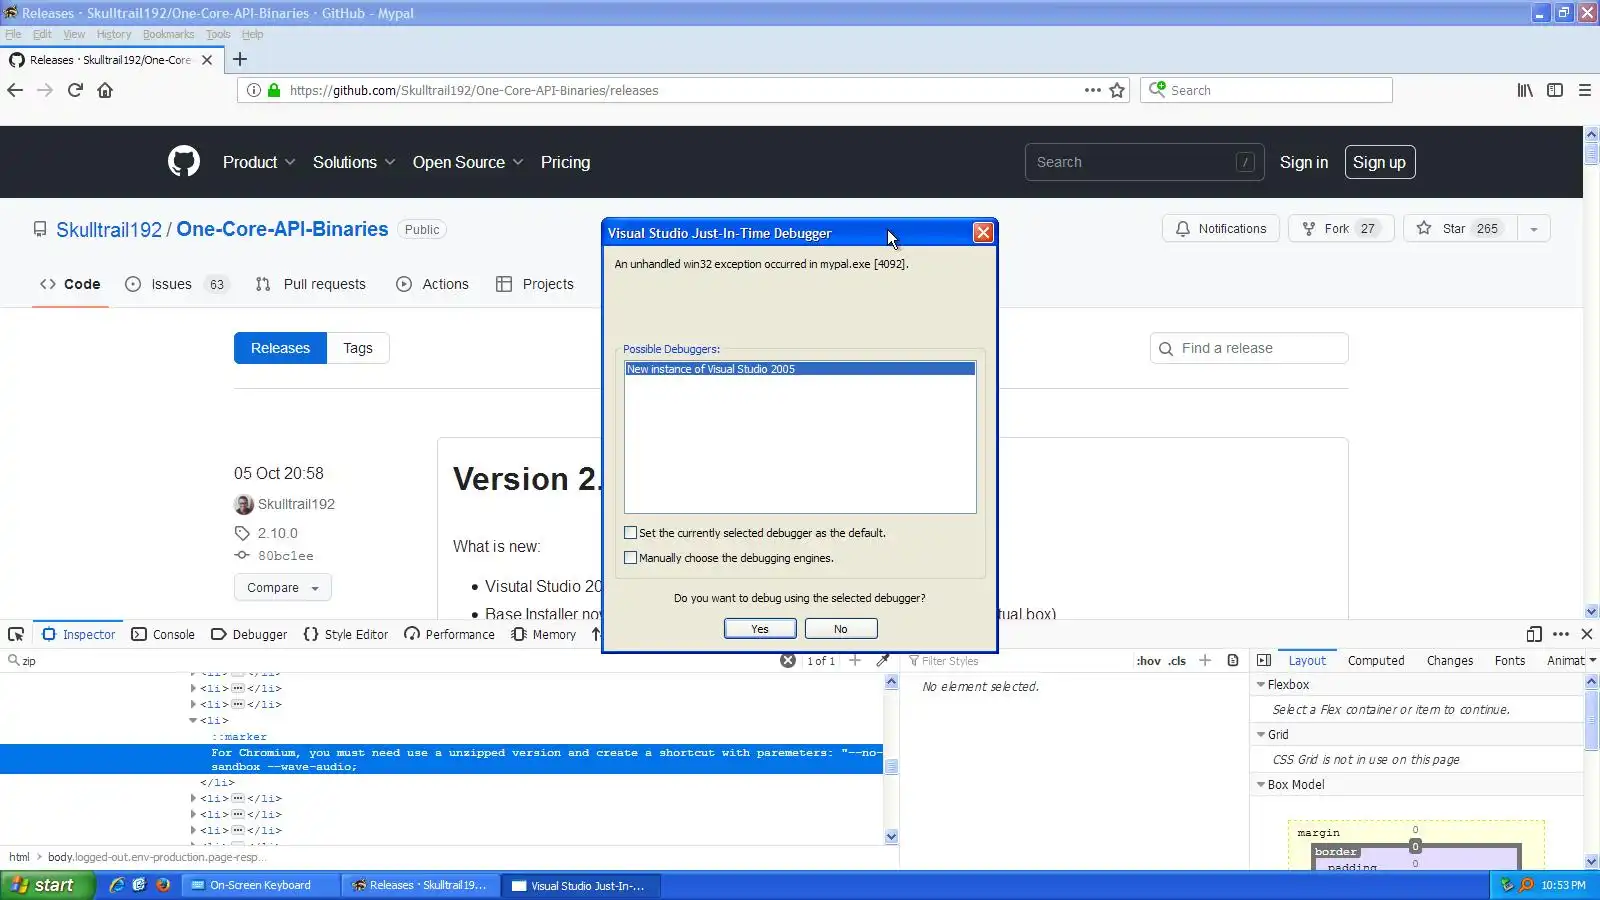
Task: Select 'New instance of Visual Studio 2005' debugger
Action: (x=800, y=369)
